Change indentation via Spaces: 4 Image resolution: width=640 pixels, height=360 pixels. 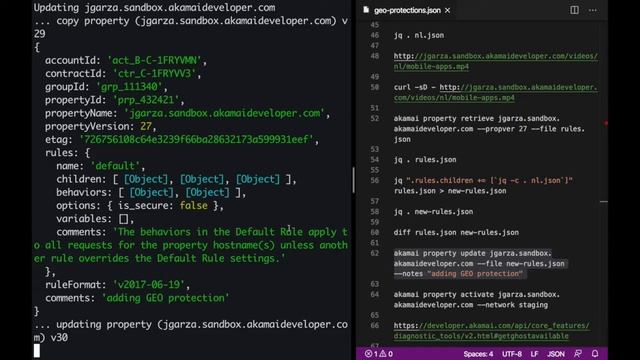(x=478, y=354)
